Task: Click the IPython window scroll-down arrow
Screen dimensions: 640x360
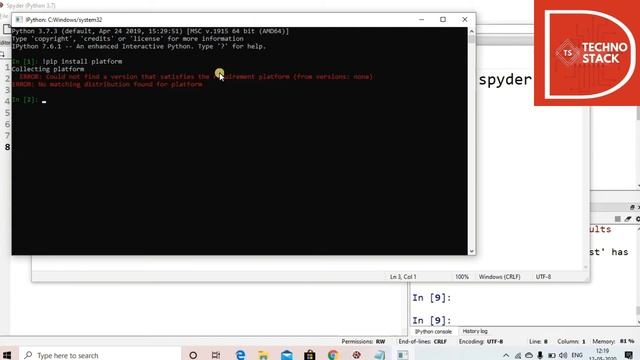Action: point(471,251)
